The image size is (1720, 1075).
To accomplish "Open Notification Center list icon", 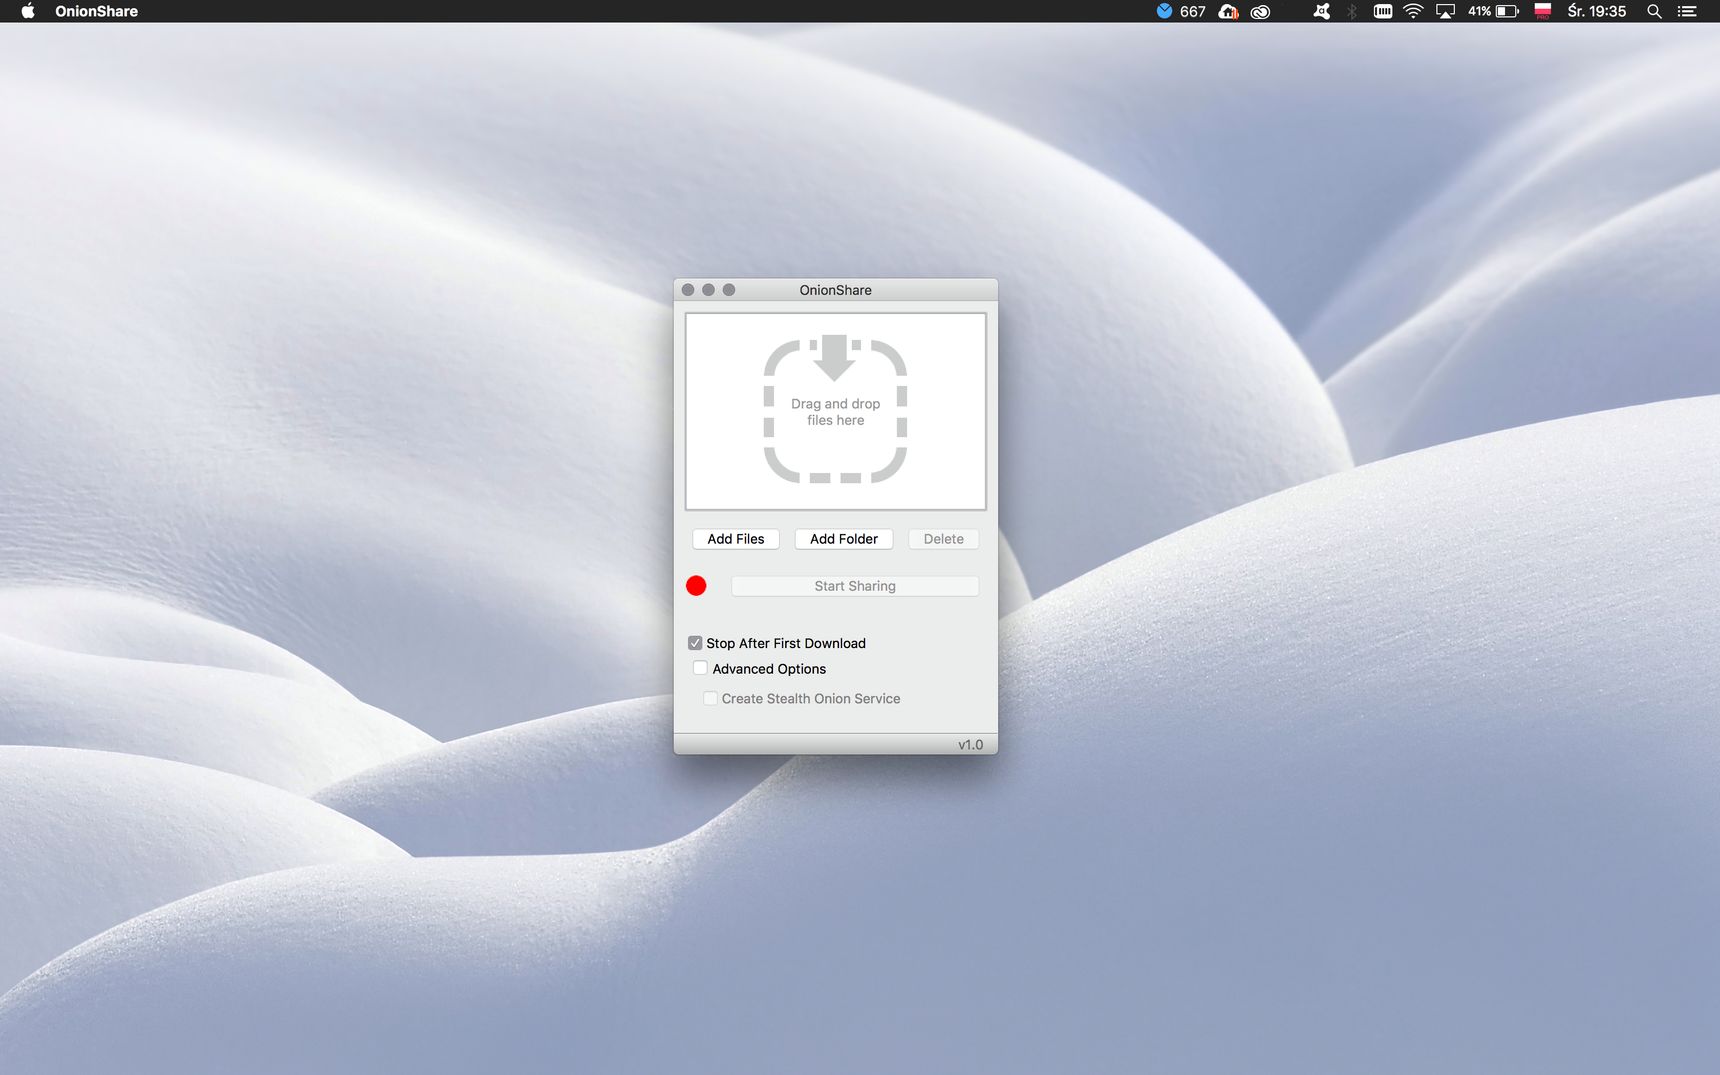I will point(1687,11).
